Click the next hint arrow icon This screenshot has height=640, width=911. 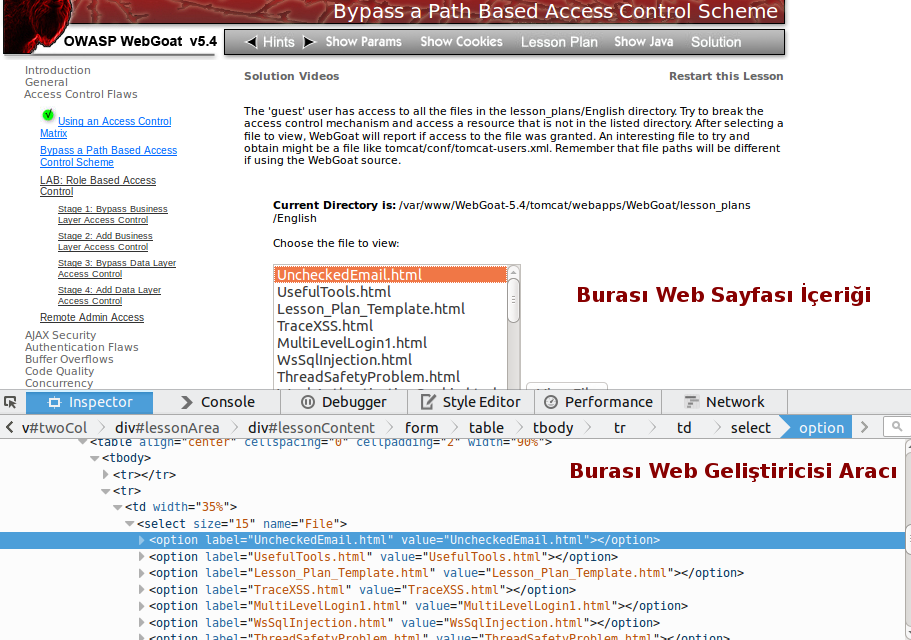pyautogui.click(x=309, y=42)
